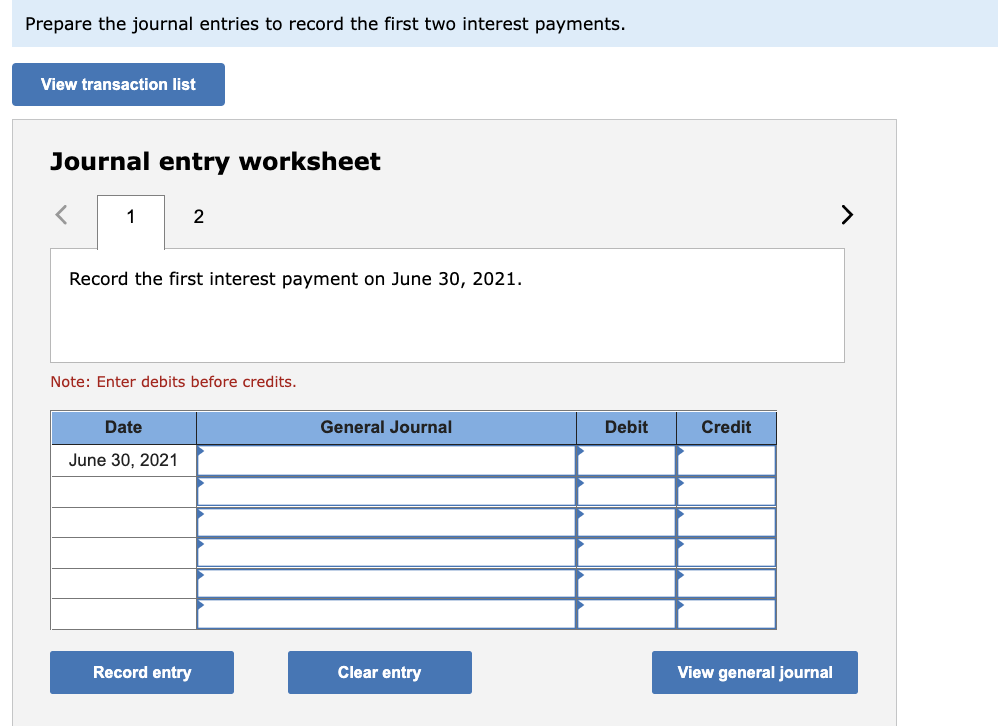This screenshot has width=998, height=726.
Task: Click the Clear entry button
Action: pyautogui.click(x=379, y=672)
